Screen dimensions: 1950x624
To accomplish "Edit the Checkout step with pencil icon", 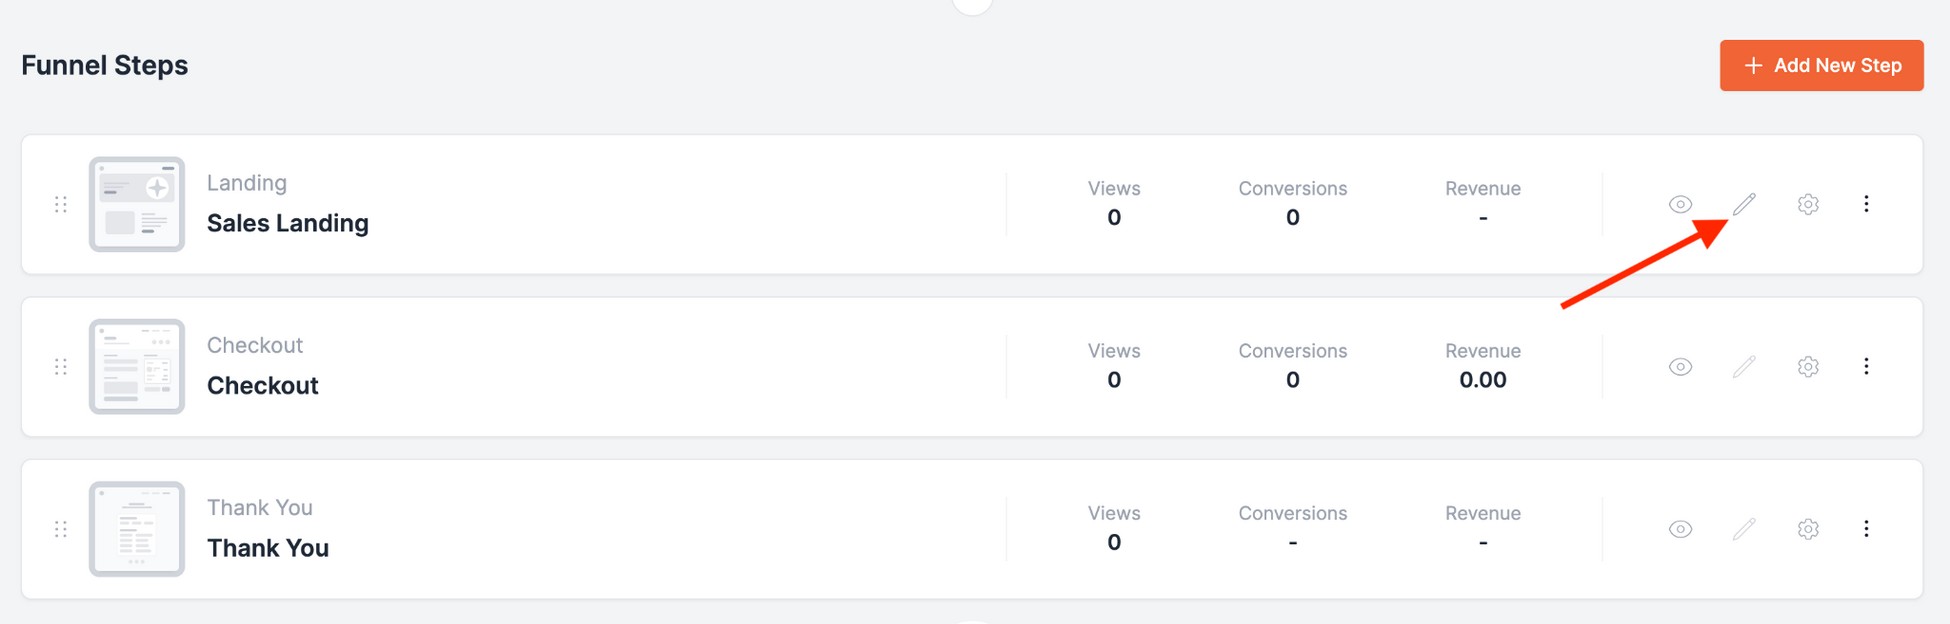I will (1744, 367).
